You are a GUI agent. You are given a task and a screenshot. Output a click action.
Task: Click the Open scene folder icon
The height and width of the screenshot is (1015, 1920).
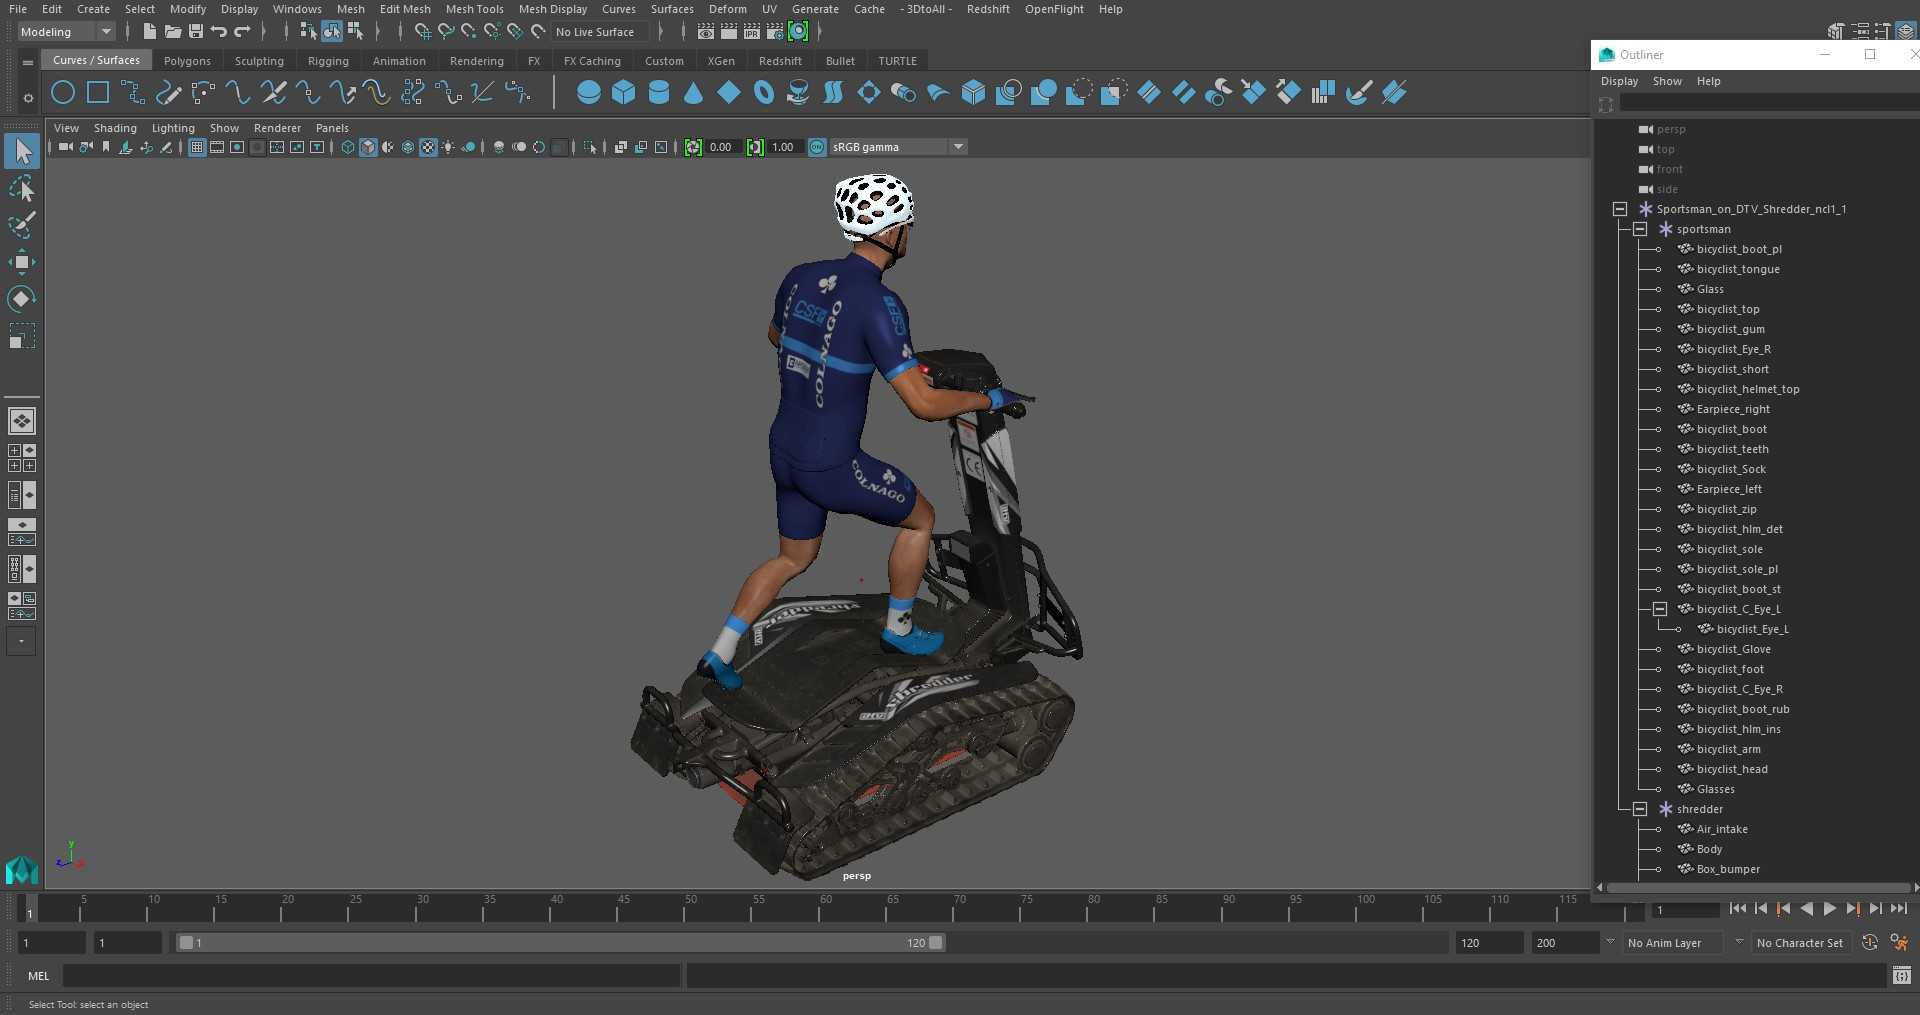(173, 32)
